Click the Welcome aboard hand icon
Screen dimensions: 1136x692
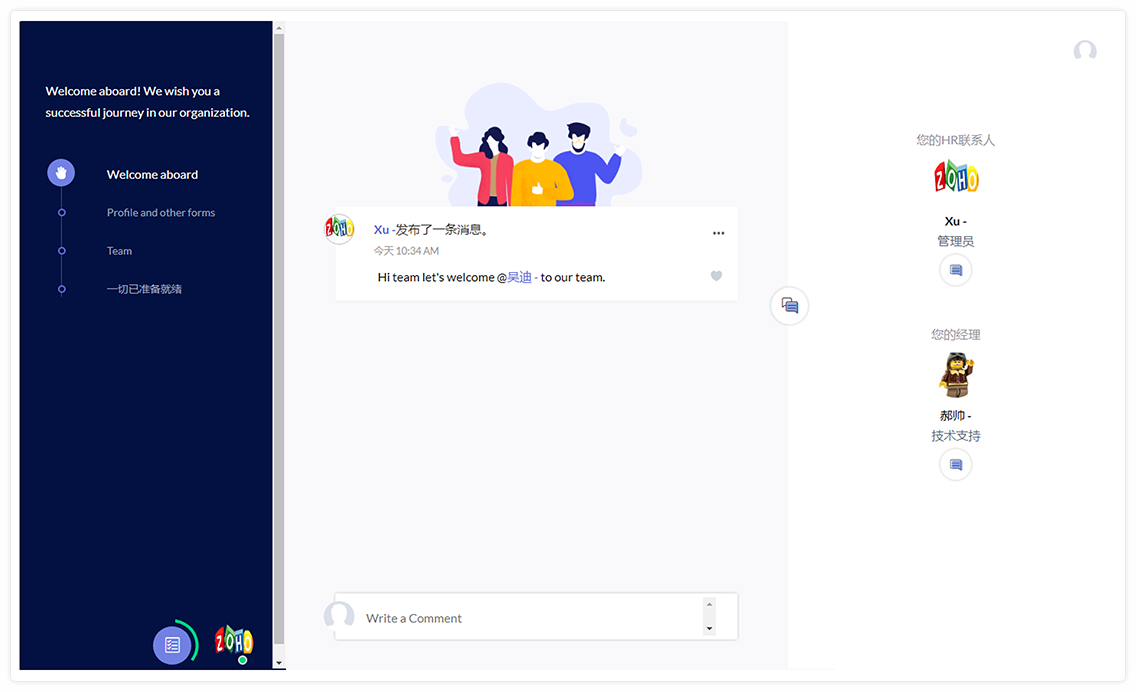(x=61, y=173)
